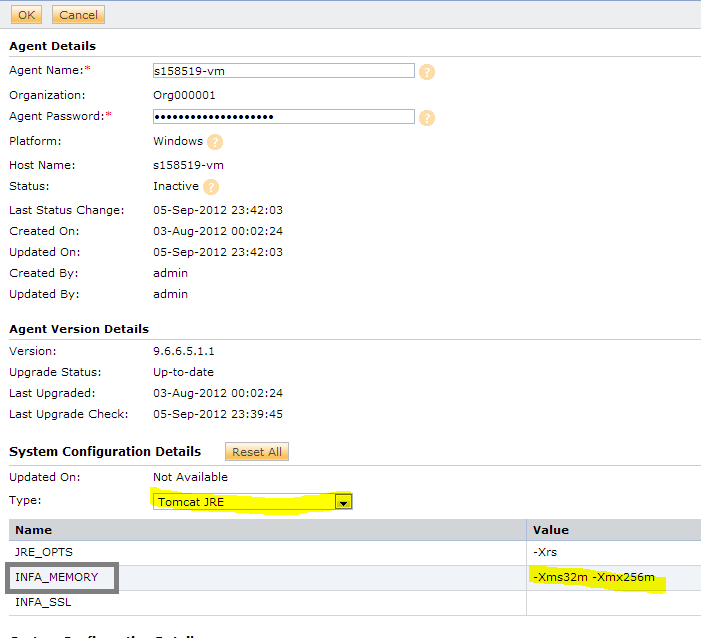
Task: Click the Created By admin value
Action: pyautogui.click(x=170, y=273)
